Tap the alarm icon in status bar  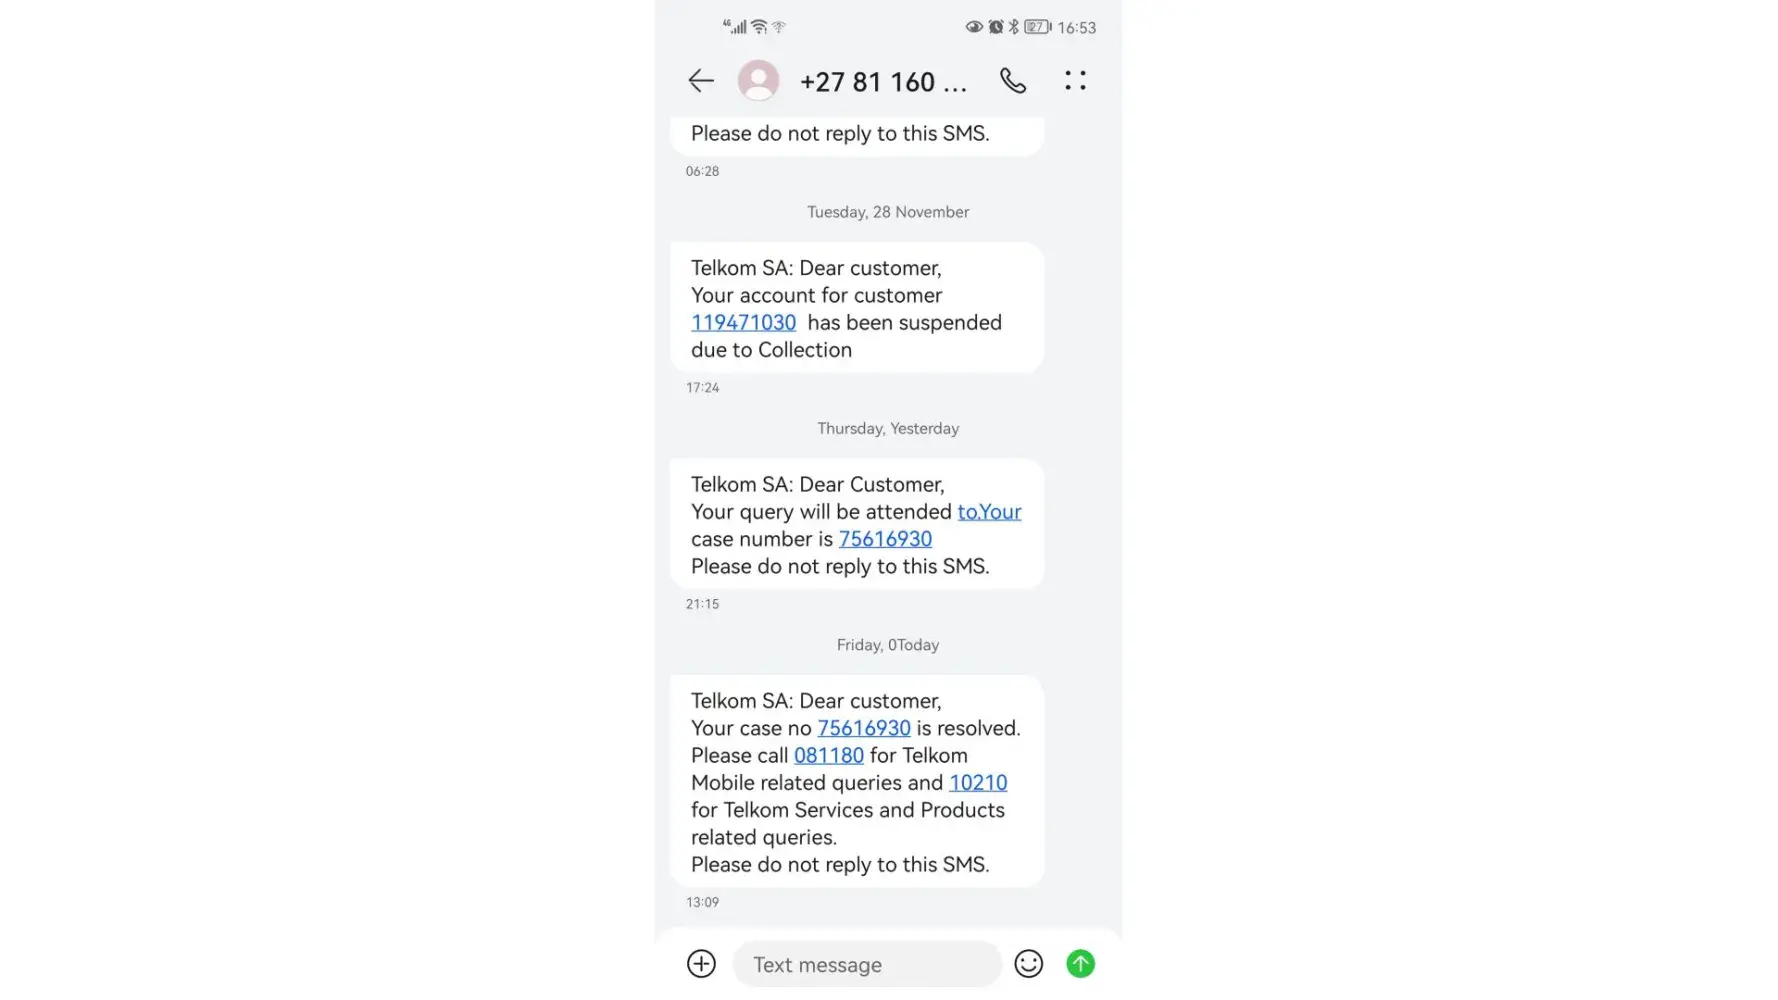coord(996,27)
